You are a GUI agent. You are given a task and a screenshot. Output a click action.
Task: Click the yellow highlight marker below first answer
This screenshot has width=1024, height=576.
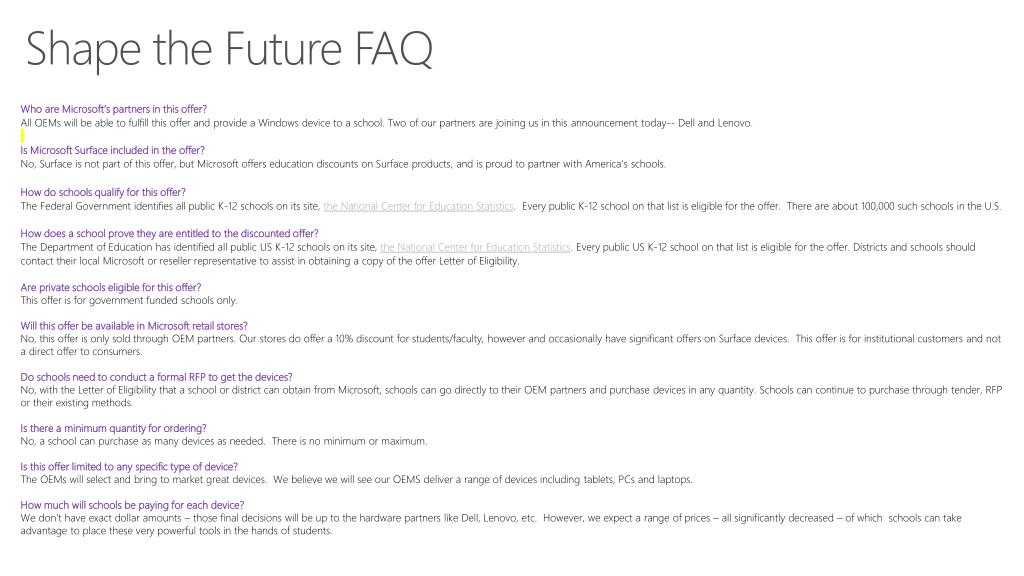(22, 136)
